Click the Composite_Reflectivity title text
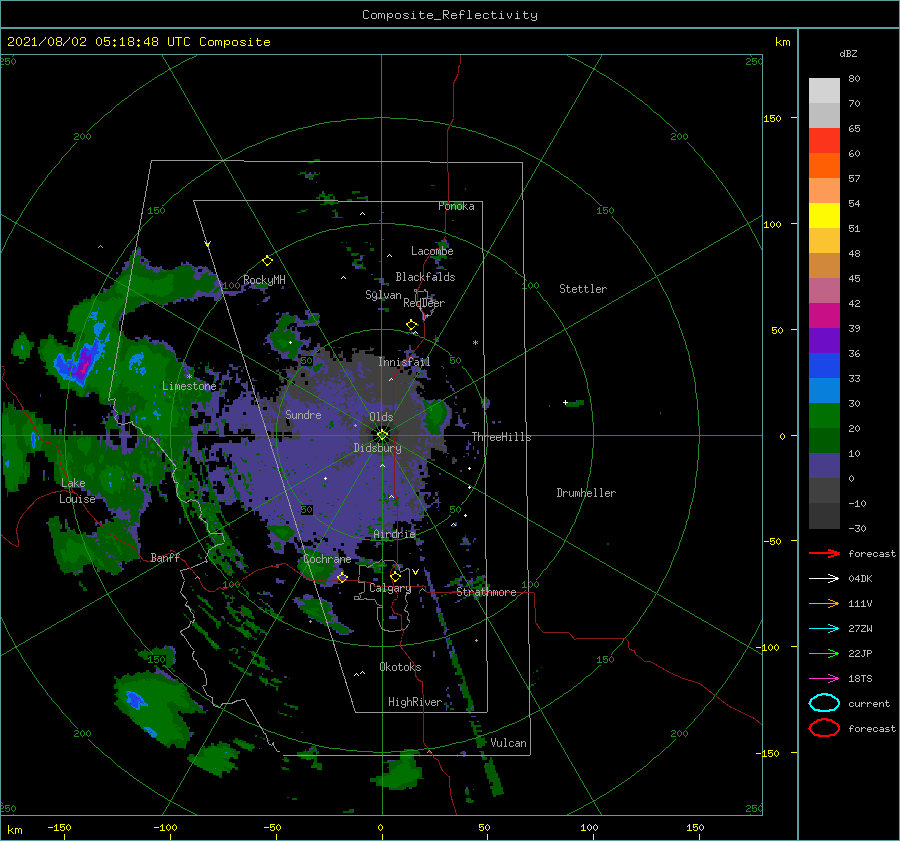The image size is (900, 841). 450,15
